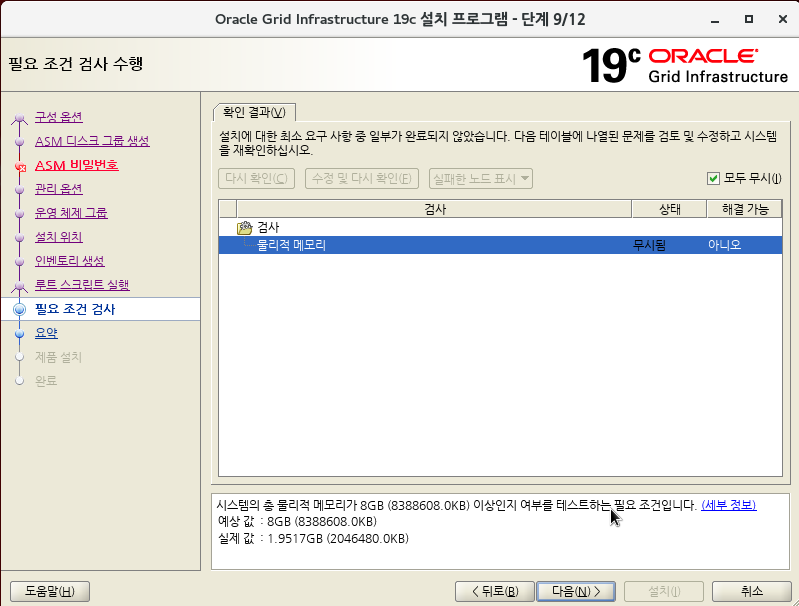
Task: Toggle the 모두 무시 checkbox
Action: click(x=713, y=178)
